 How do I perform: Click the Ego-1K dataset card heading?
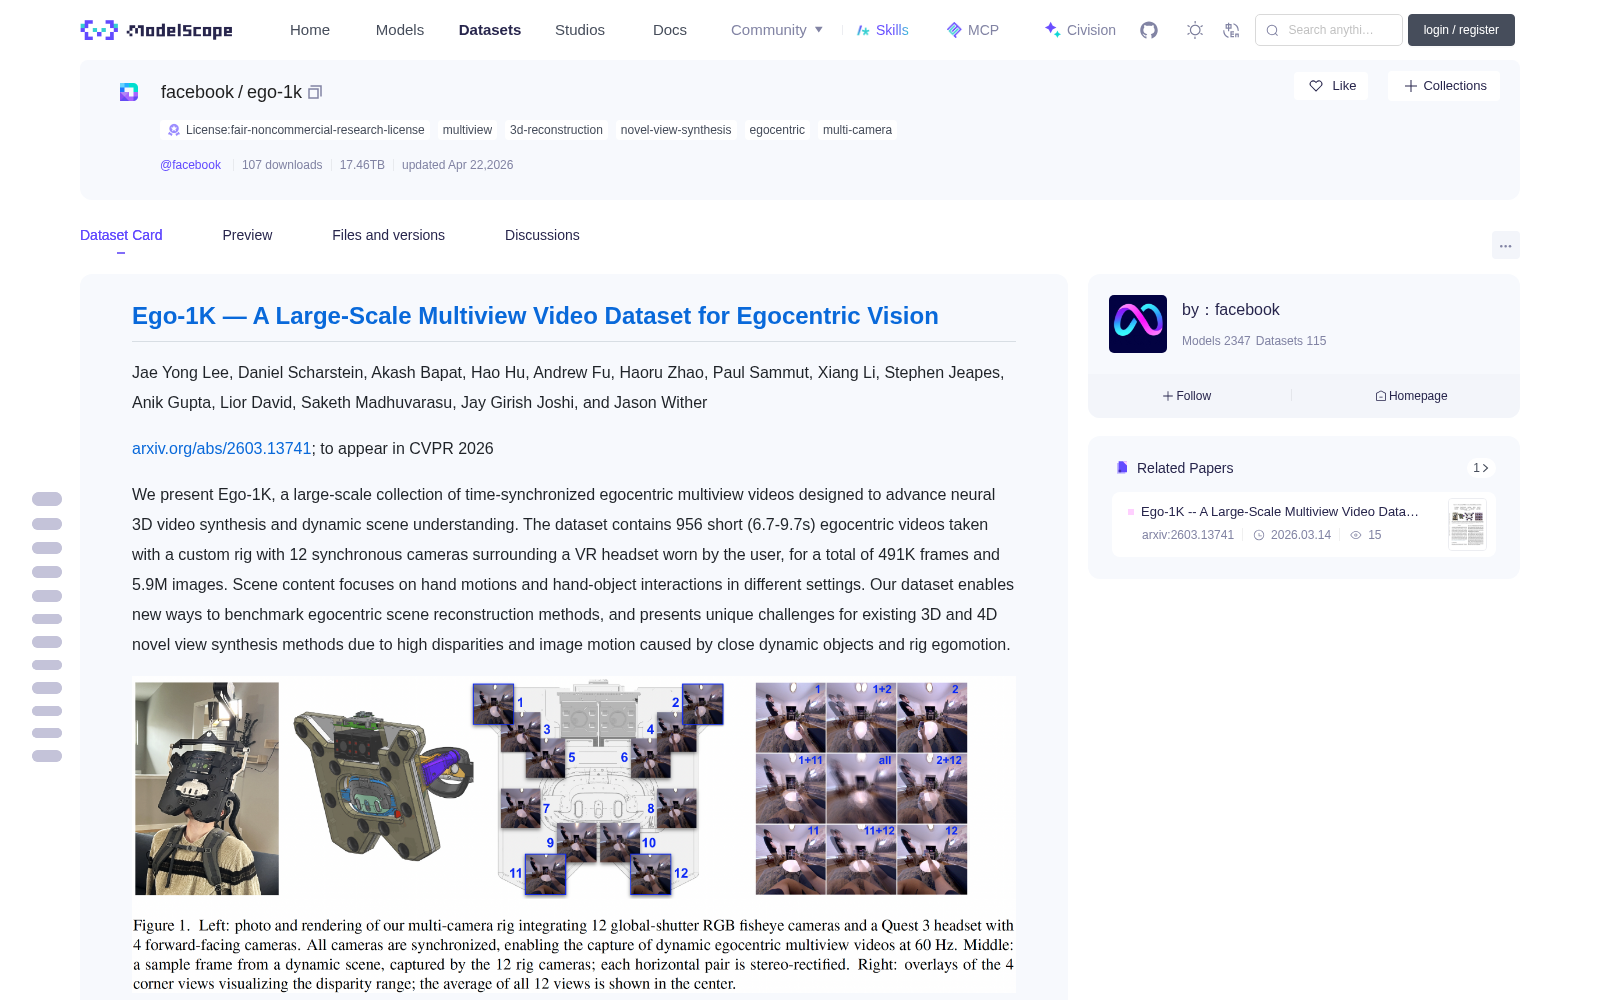click(x=535, y=316)
